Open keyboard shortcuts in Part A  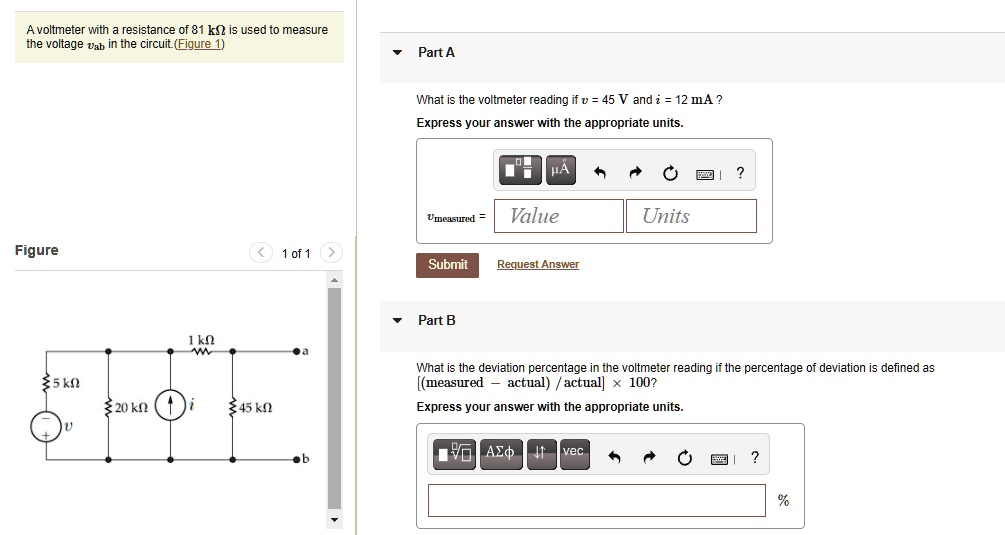click(x=707, y=173)
